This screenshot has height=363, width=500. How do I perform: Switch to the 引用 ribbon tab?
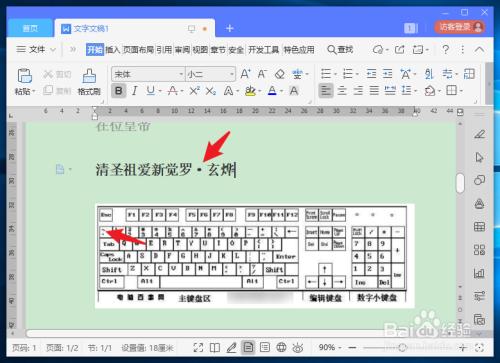tap(164, 50)
